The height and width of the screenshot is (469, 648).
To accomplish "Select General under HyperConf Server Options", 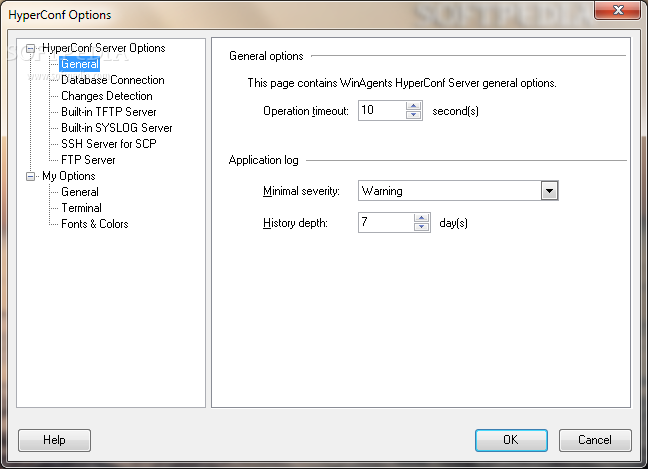I will tap(80, 64).
